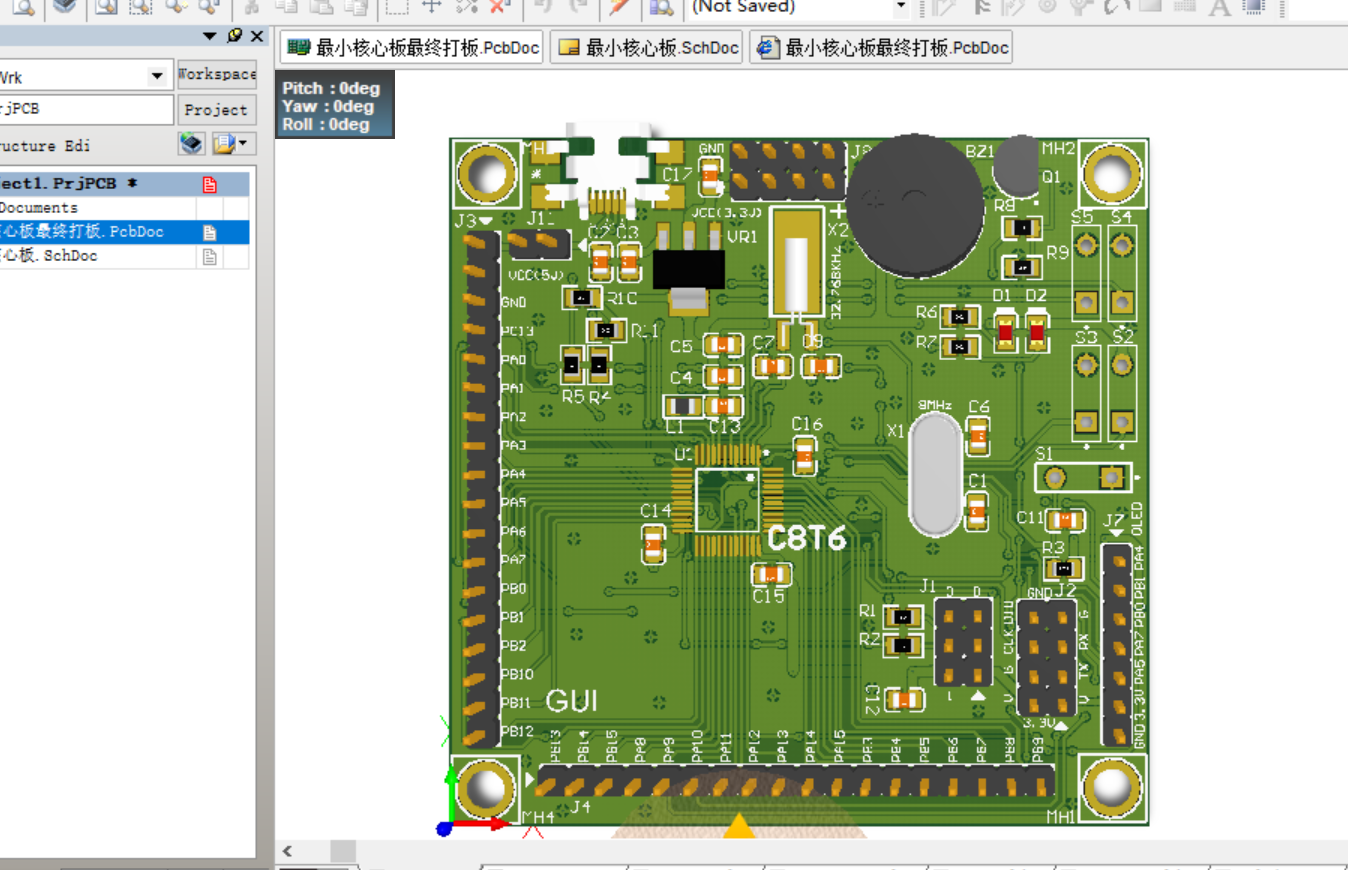Click the 3D layer stack toolbar icon
This screenshot has width=1348, height=870.
[x=64, y=7]
